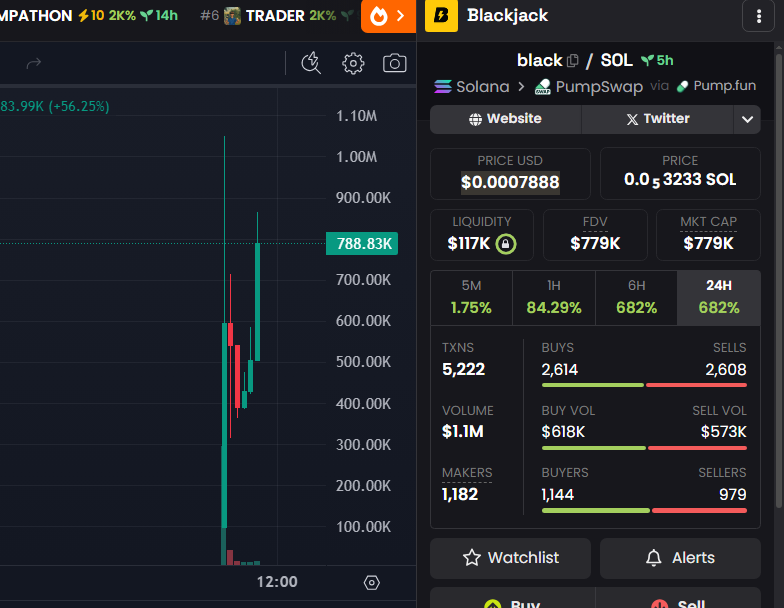Click the MAKERS 1,182 value
Viewport: 784px width, 608px height.
tap(460, 494)
